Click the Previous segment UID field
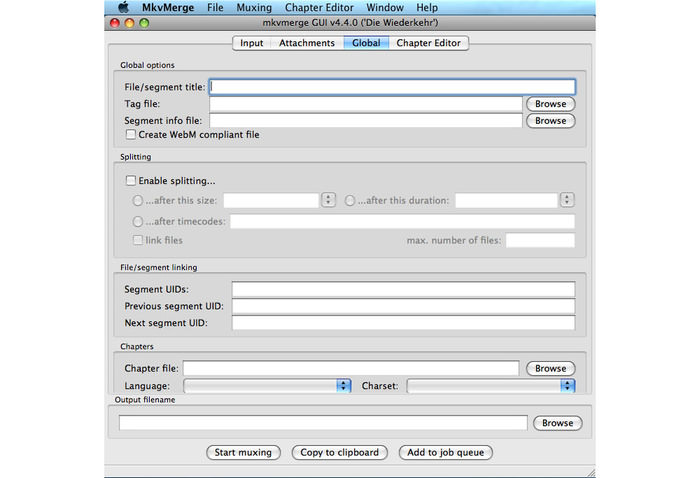Image resolution: width=700 pixels, height=478 pixels. (404, 306)
